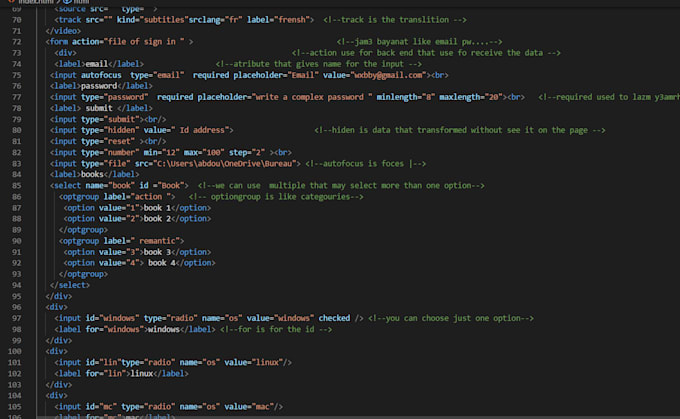
Task: Click the comment "we can use multiple"
Action: click(341, 186)
